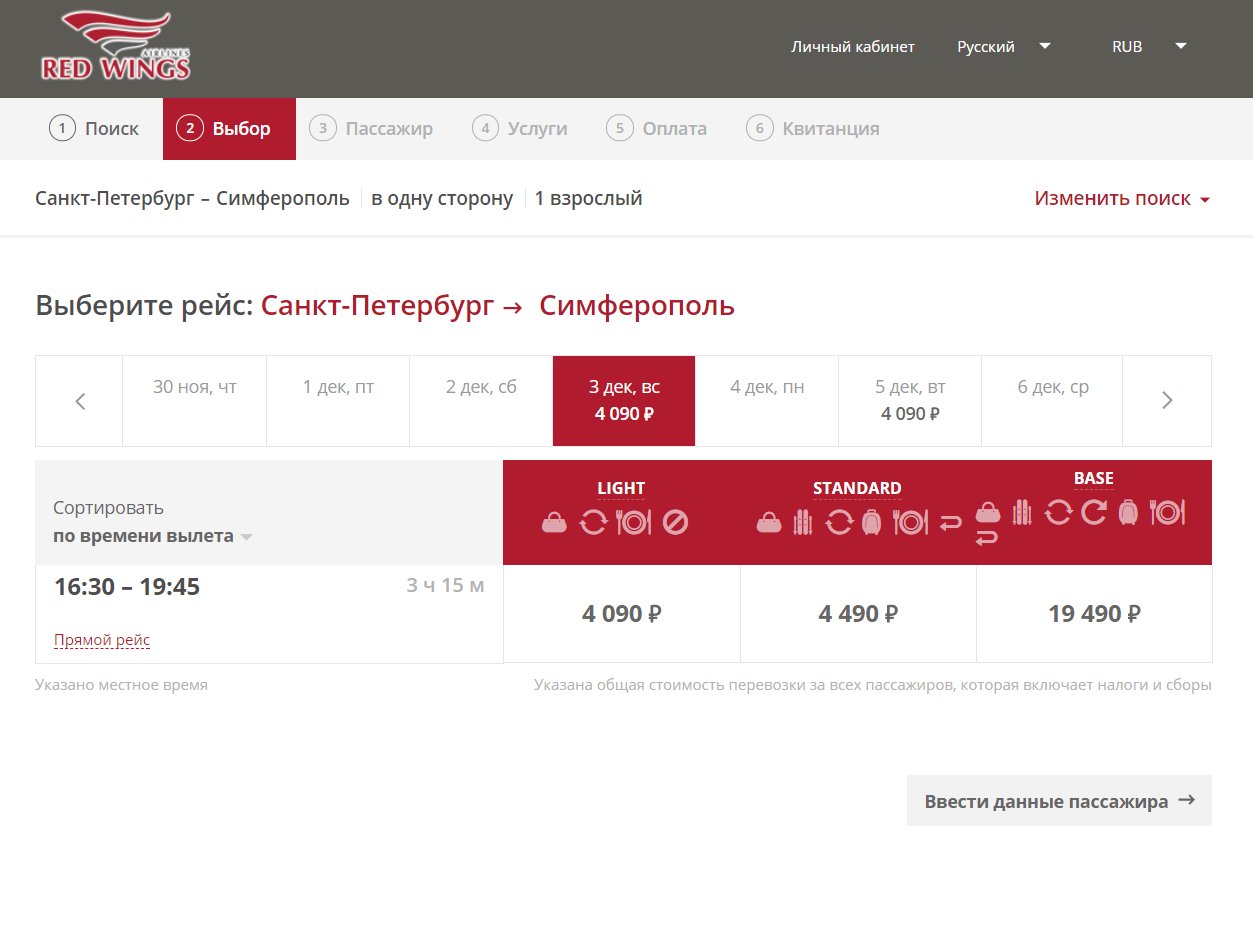Click the skis icon under BASE fare
The height and width of the screenshot is (937, 1253).
point(1022,513)
